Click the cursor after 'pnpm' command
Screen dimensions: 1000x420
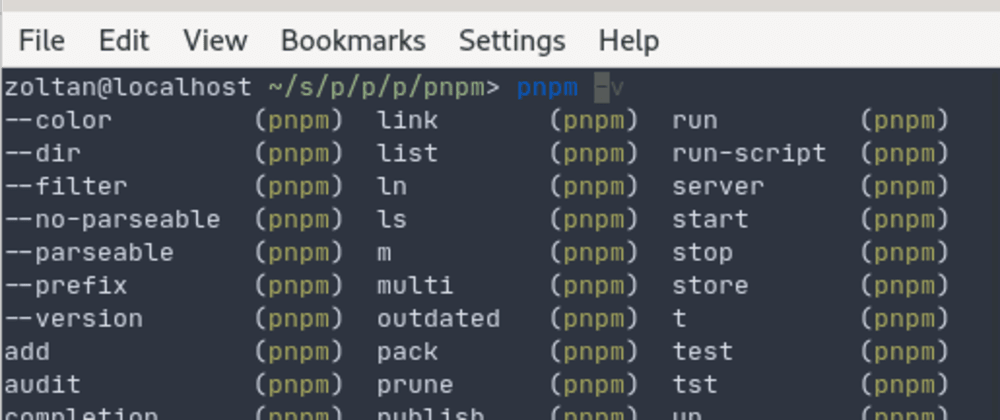601,88
